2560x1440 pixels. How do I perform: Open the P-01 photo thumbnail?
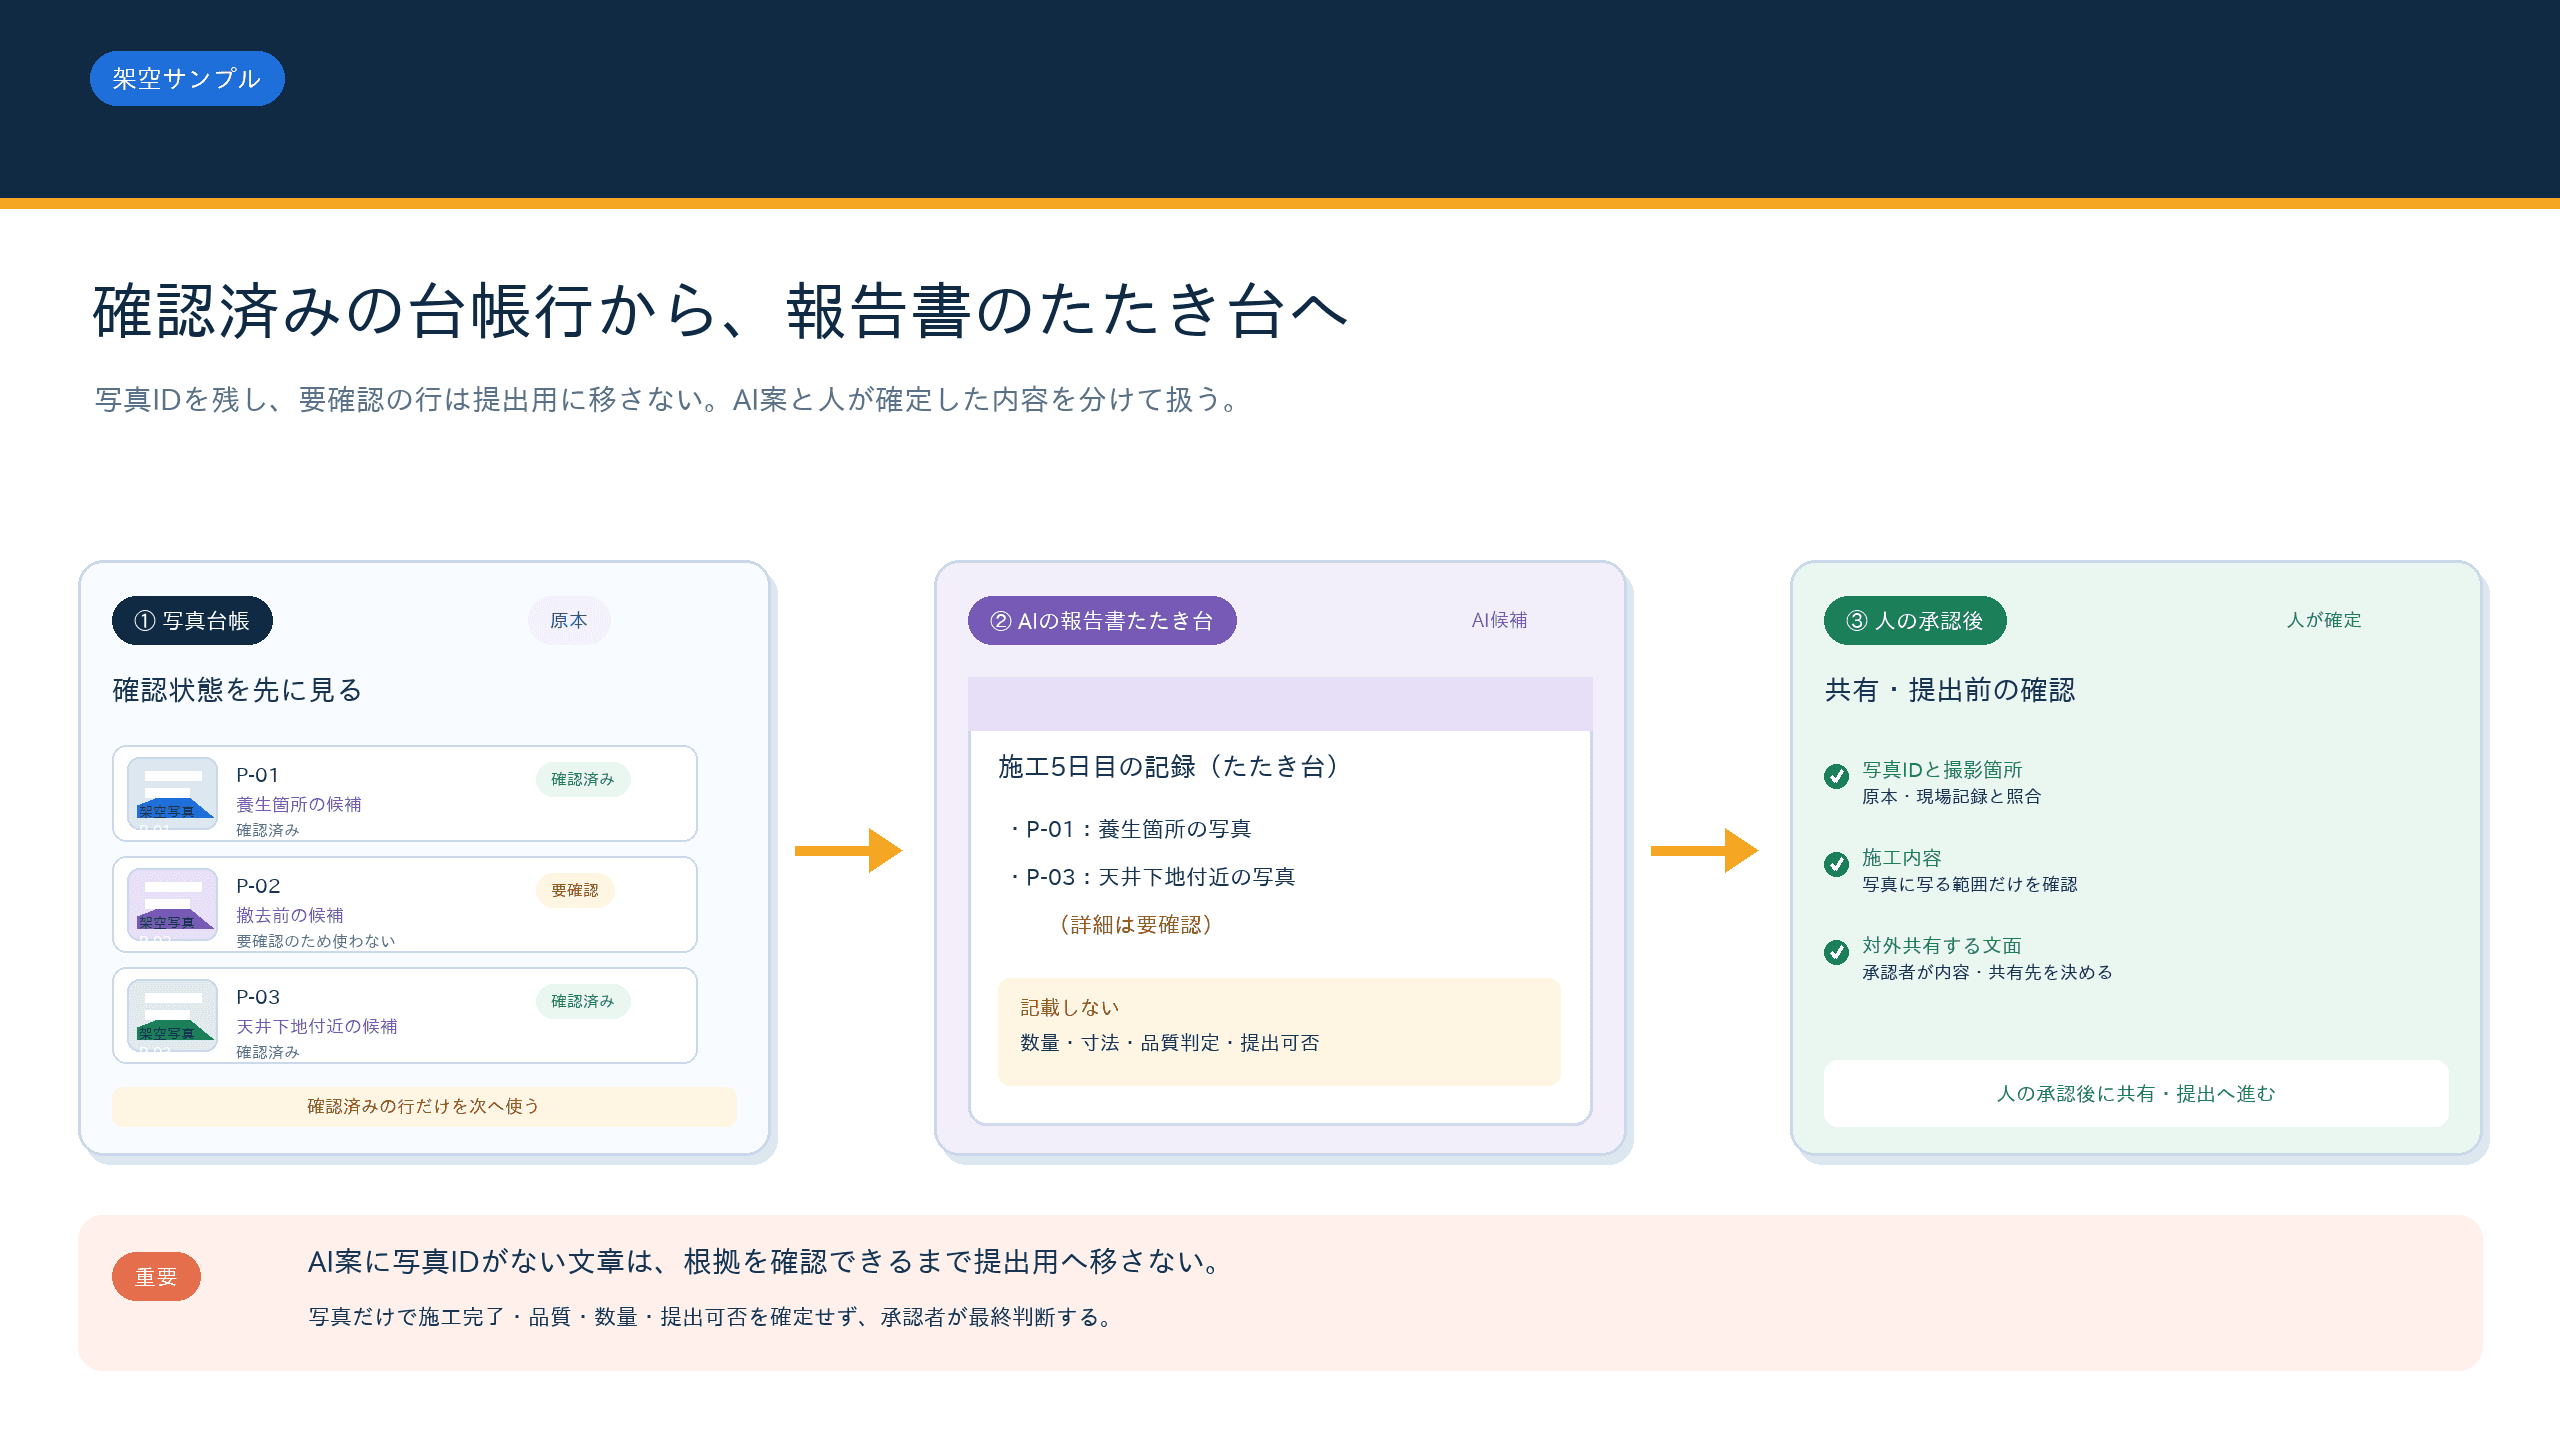(173, 793)
